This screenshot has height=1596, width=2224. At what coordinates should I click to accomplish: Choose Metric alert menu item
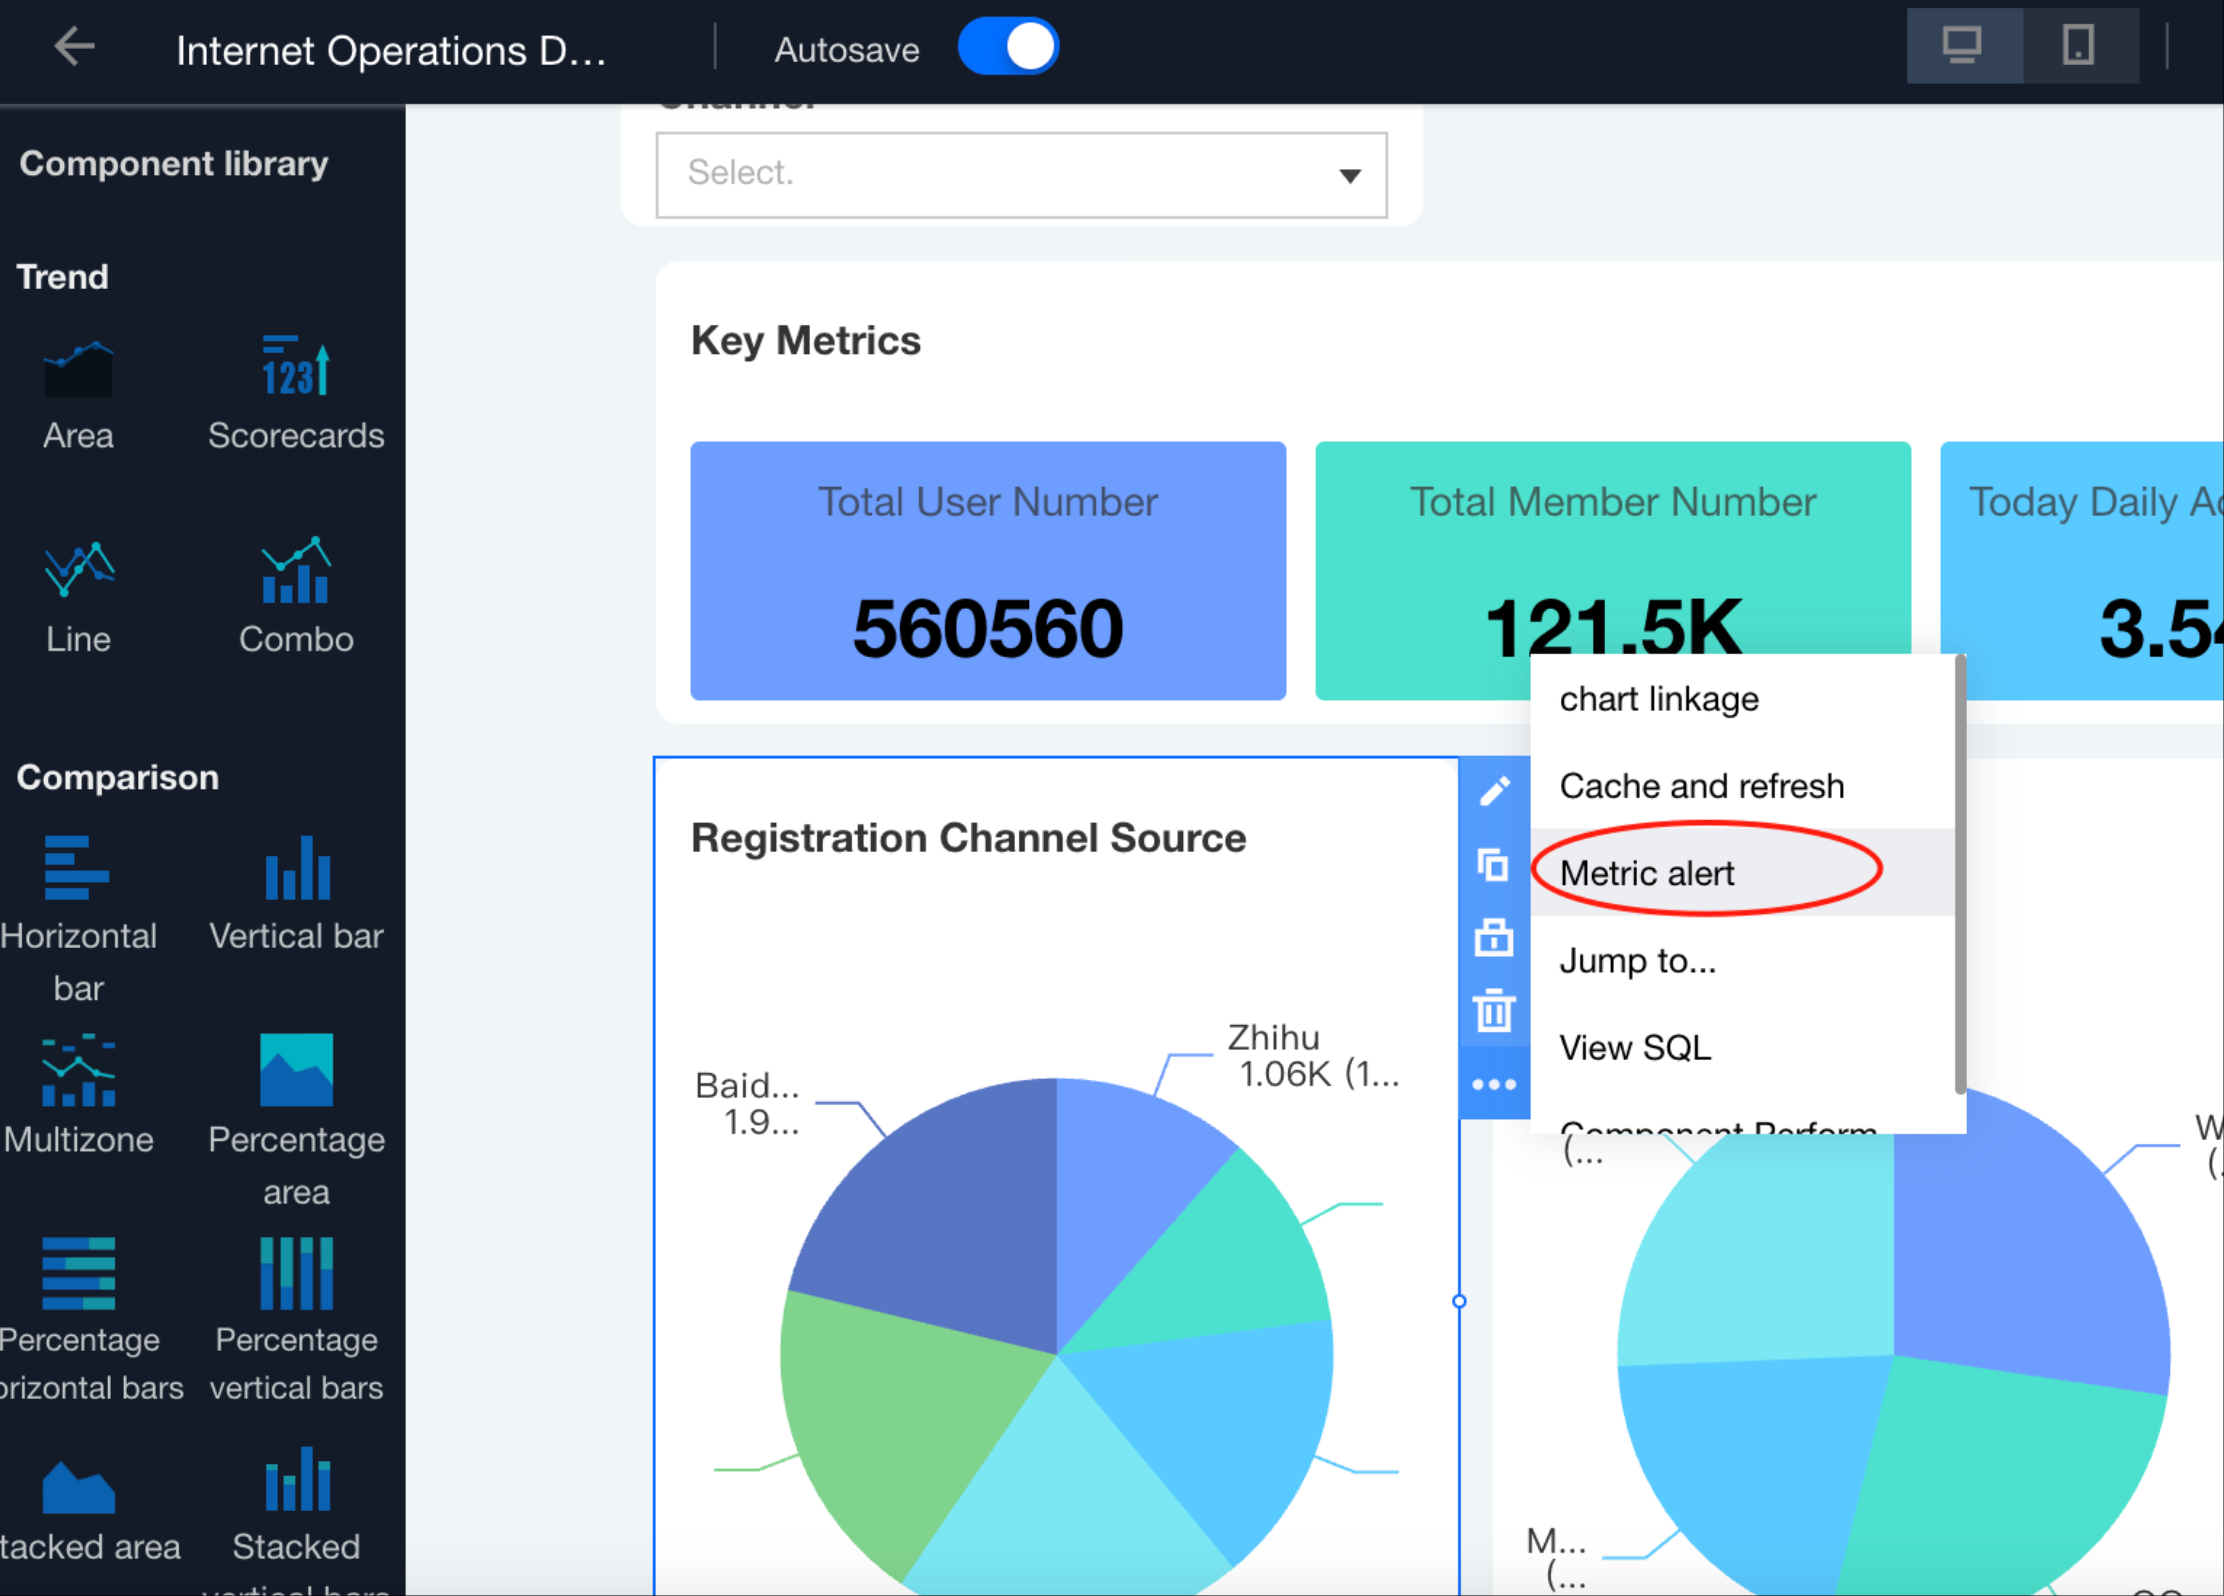pyautogui.click(x=1646, y=873)
